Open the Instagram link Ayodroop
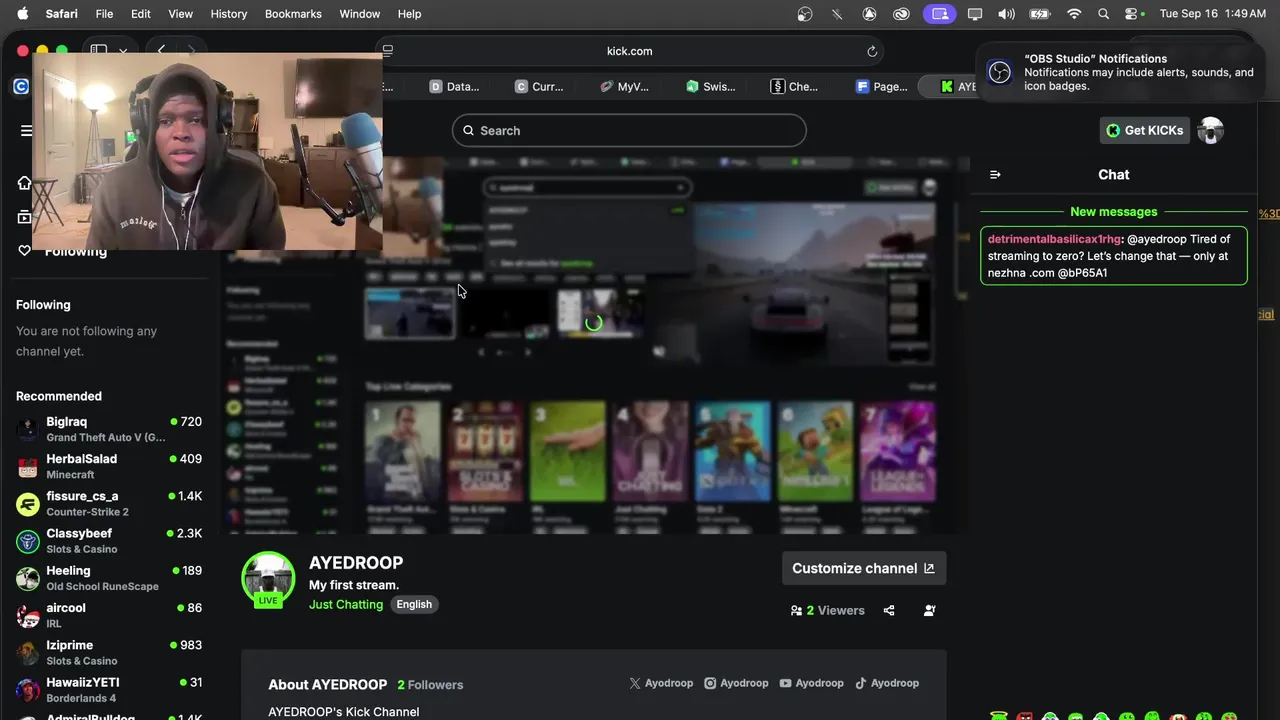Screen dimensions: 1280x720 [736, 683]
